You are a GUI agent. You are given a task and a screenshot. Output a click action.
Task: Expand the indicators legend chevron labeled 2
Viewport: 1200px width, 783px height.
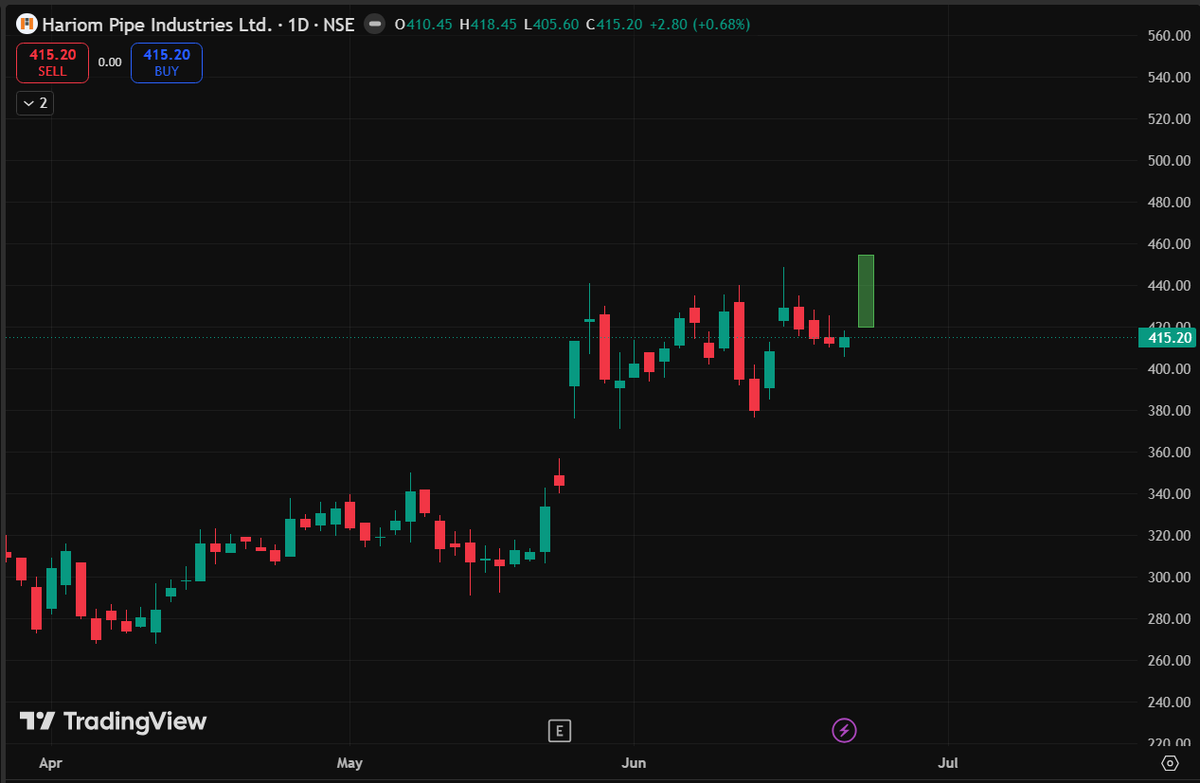pos(35,103)
